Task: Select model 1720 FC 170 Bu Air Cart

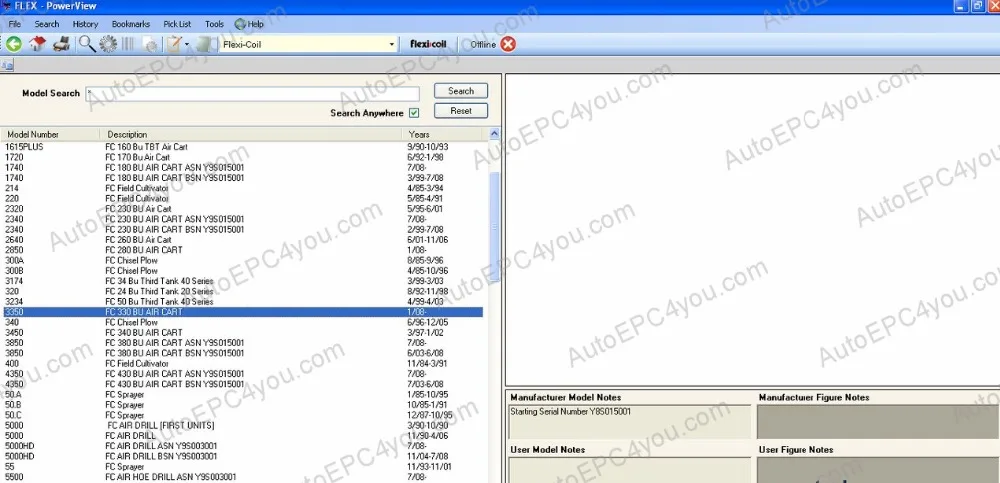Action: (x=242, y=157)
